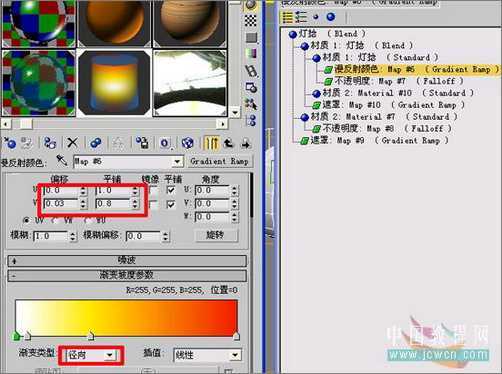Select 遮罩 Map #9 Gradient Ramp node
This screenshot has height=374, width=502.
(374, 140)
